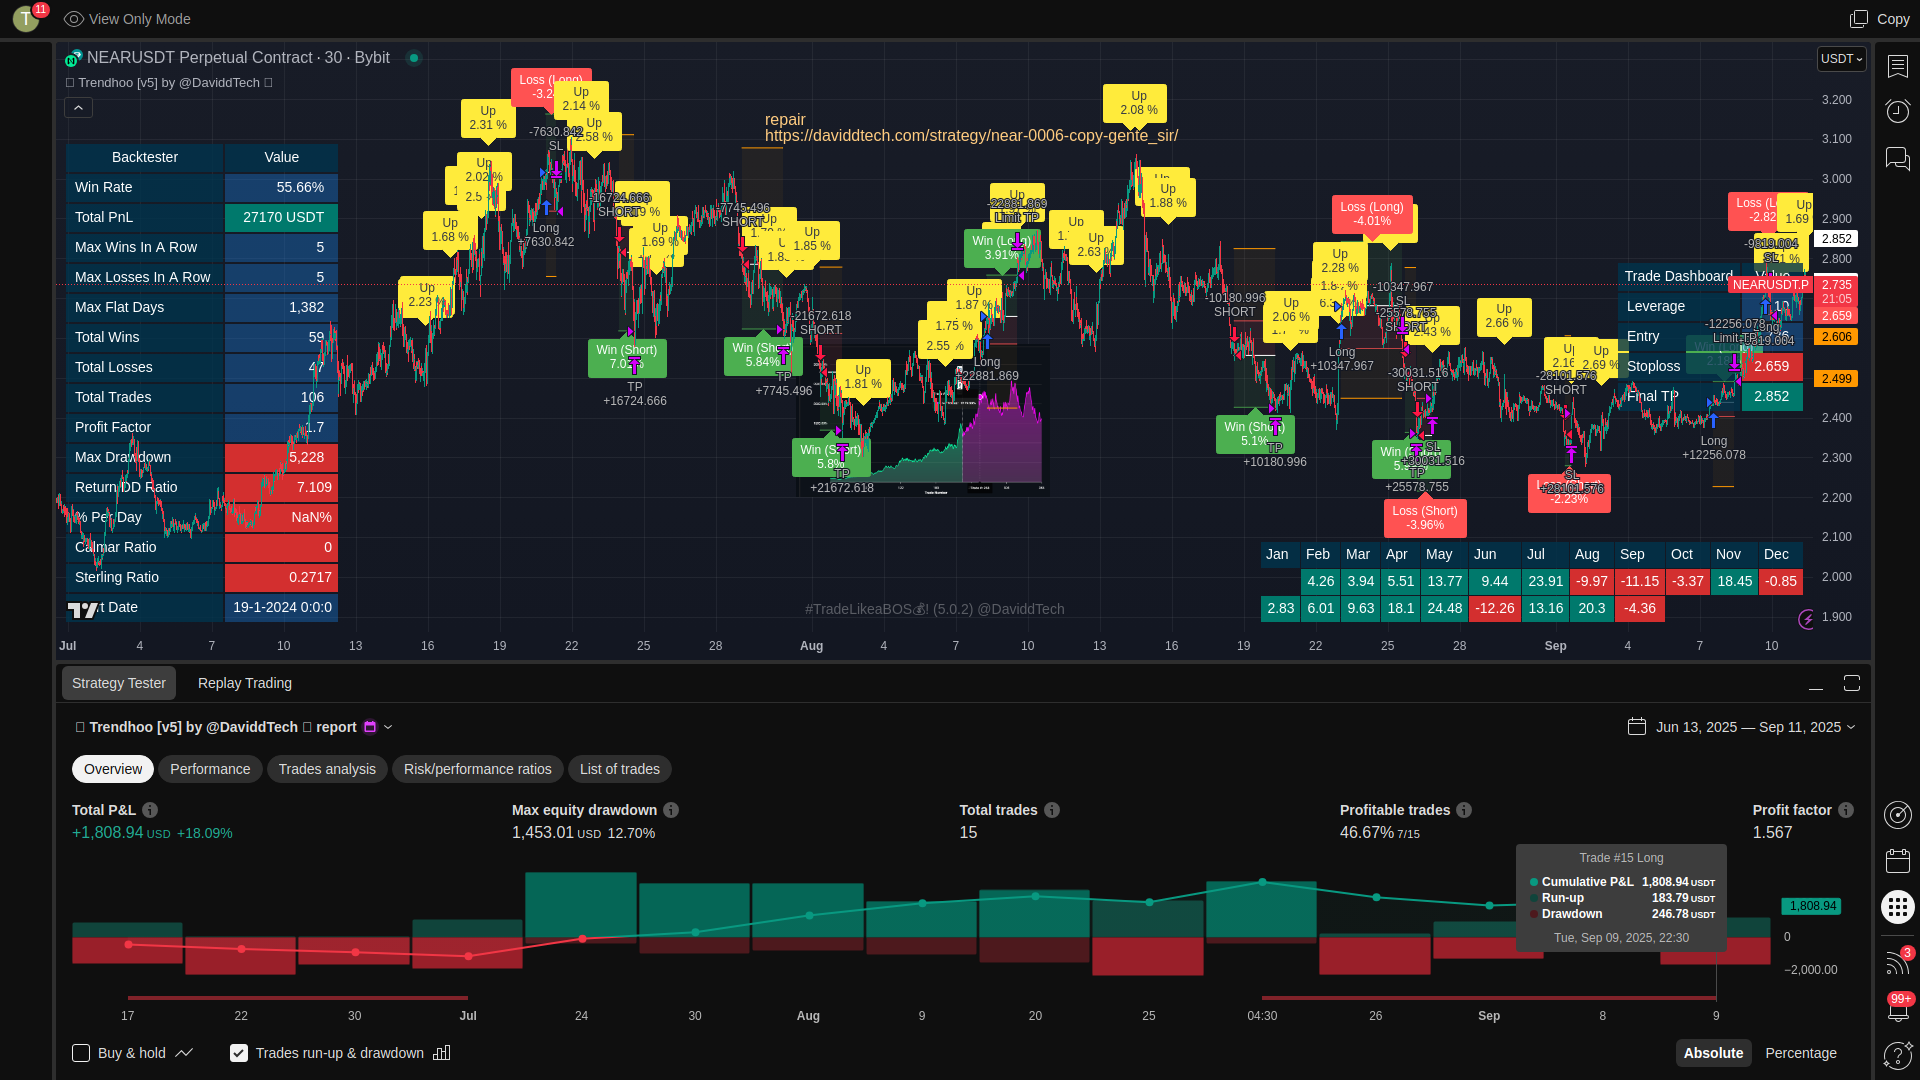The height and width of the screenshot is (1080, 1920).
Task: Switch to Replay Trading tab
Action: coord(245,683)
